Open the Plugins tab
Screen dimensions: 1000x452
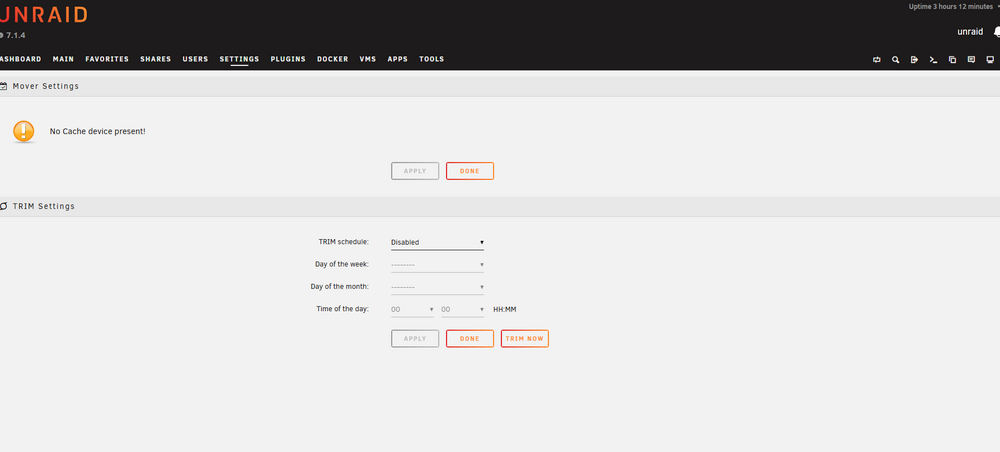tap(288, 59)
